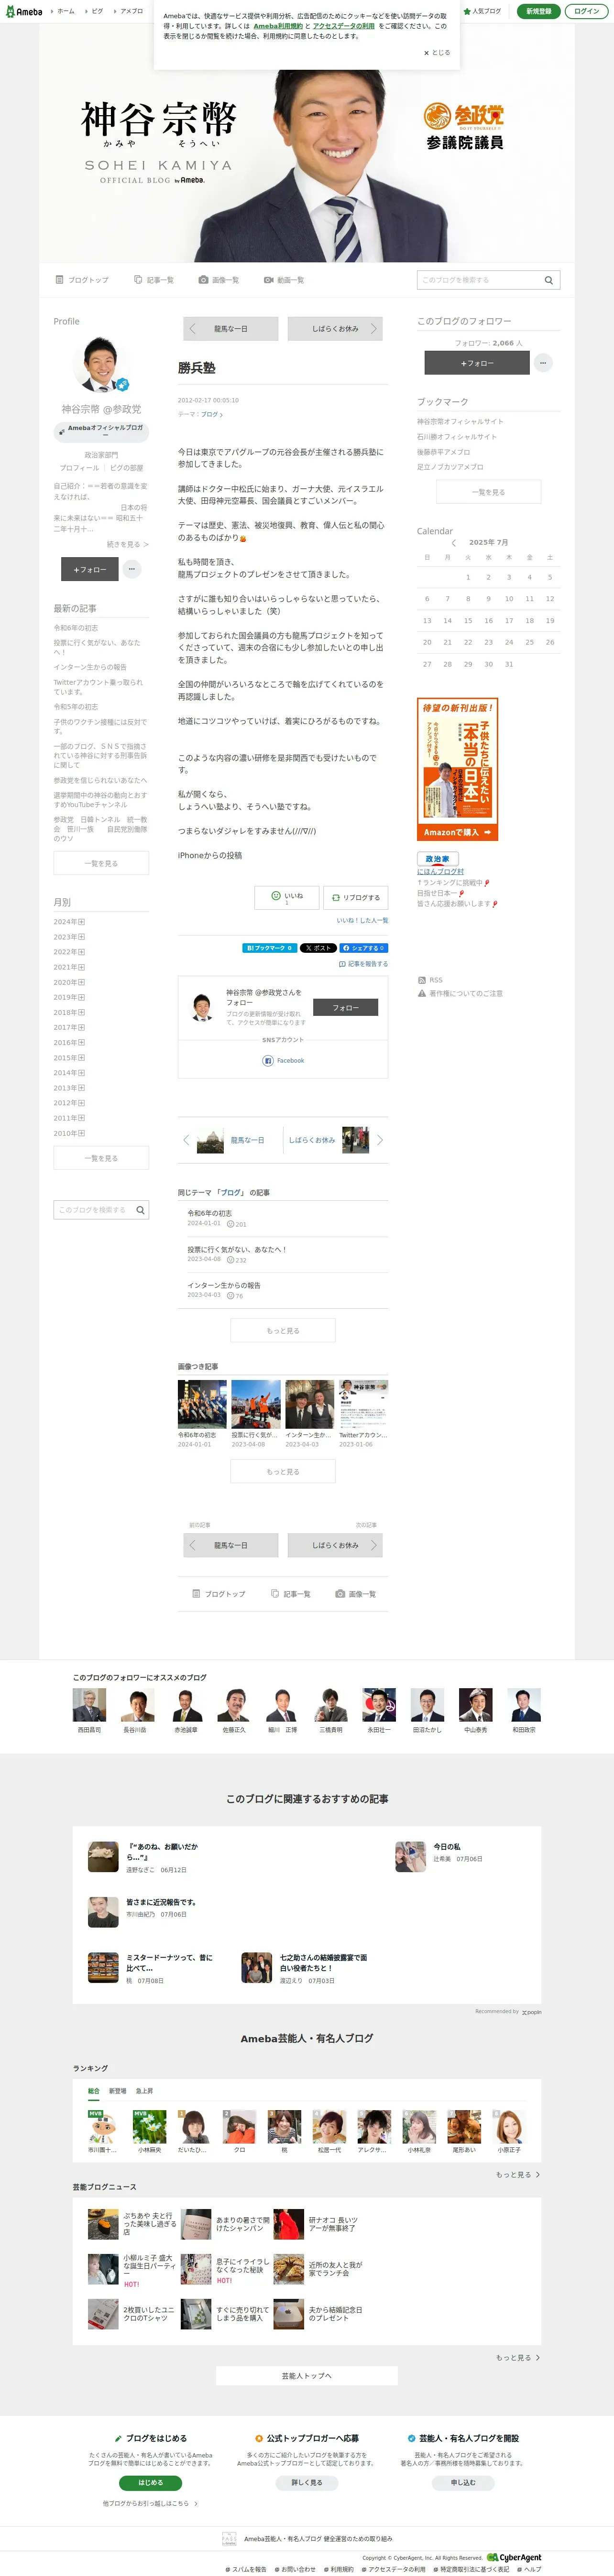Screen dimensions: 614x2576
Task: Open the more options dots beside the follower フォロー button
Action: click(x=543, y=363)
